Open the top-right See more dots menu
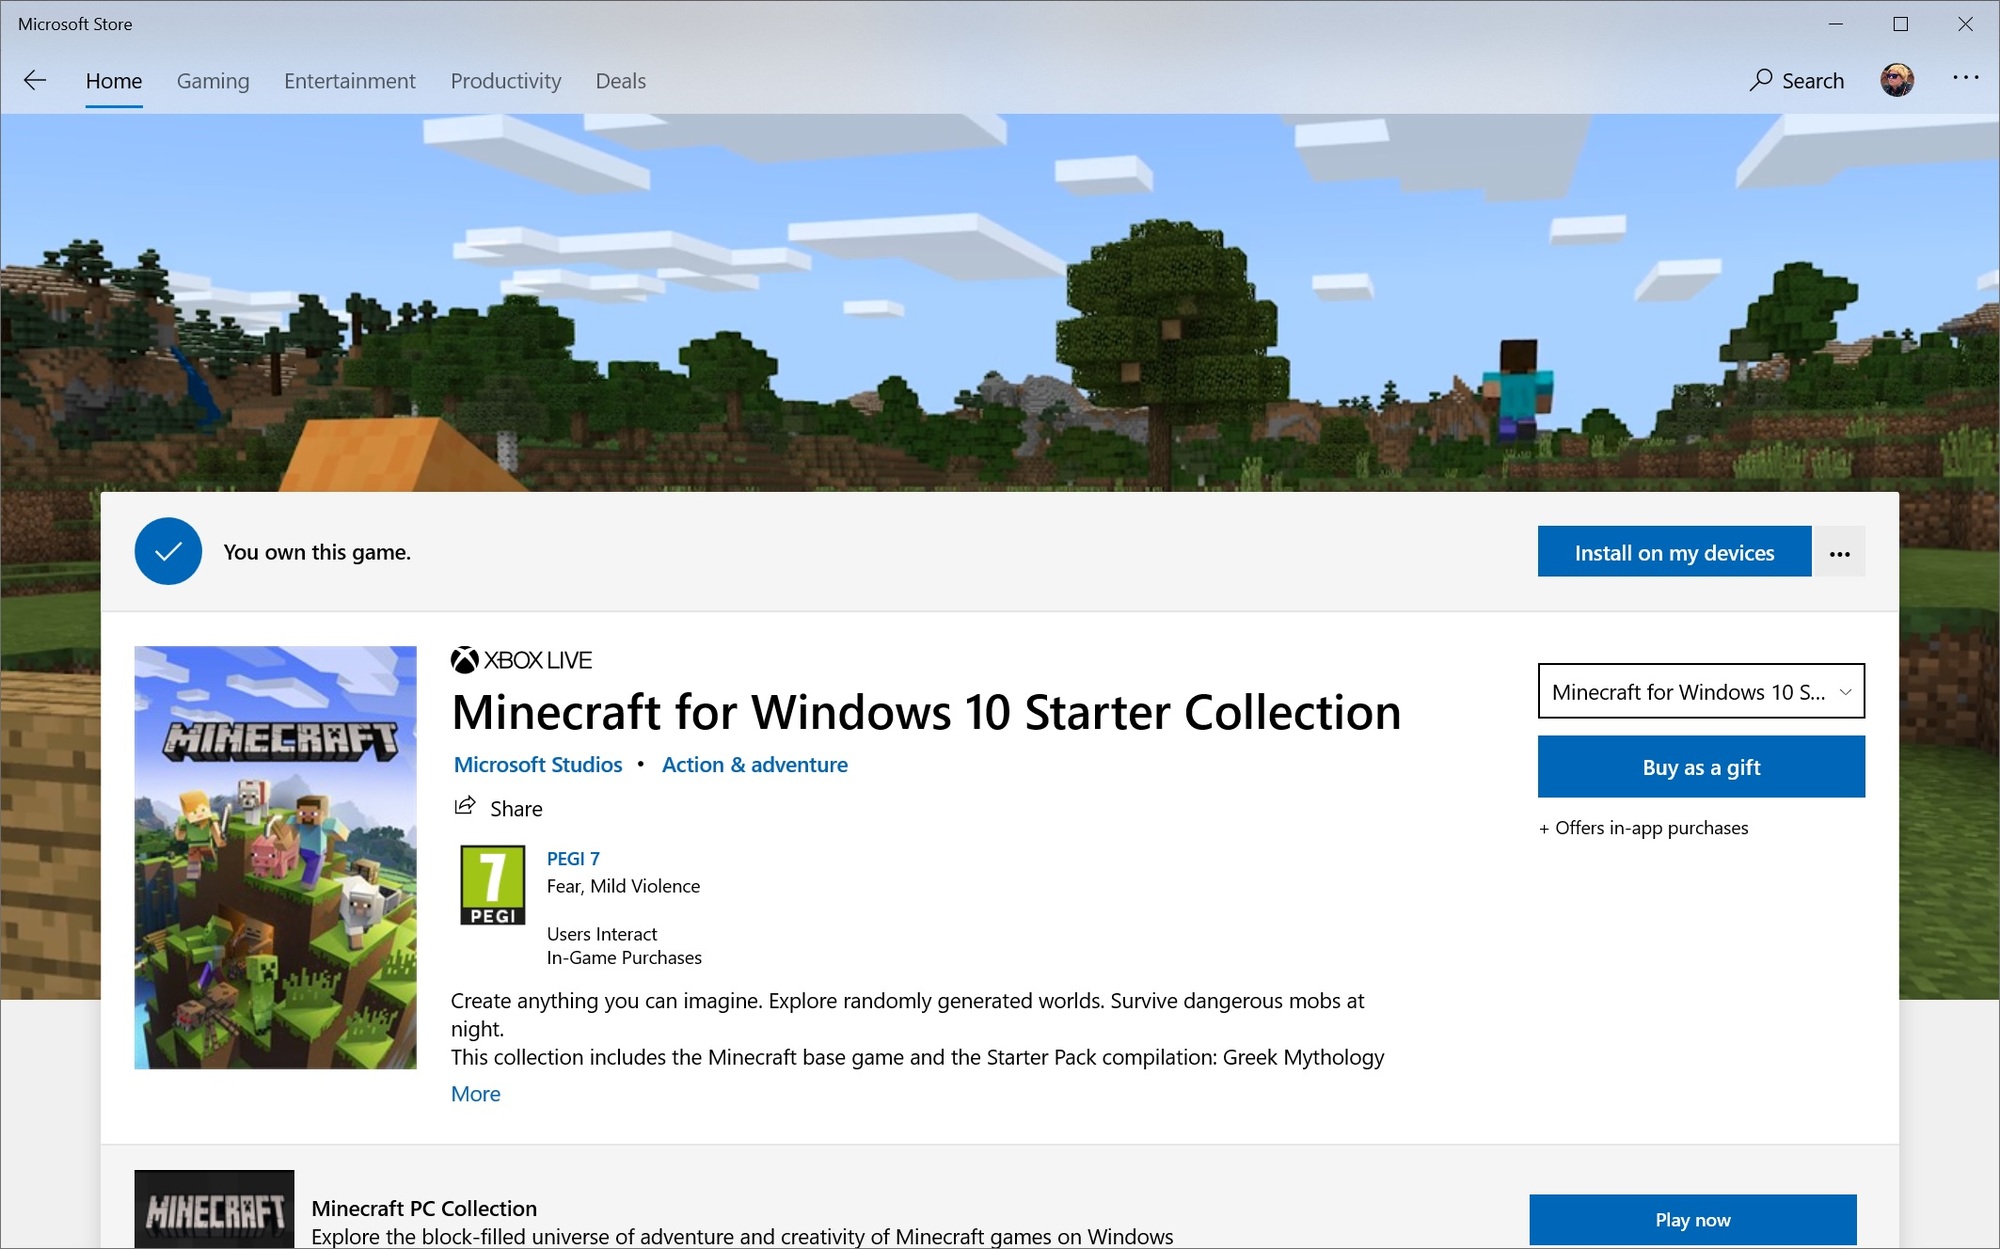Image resolution: width=2000 pixels, height=1249 pixels. 1965,78
